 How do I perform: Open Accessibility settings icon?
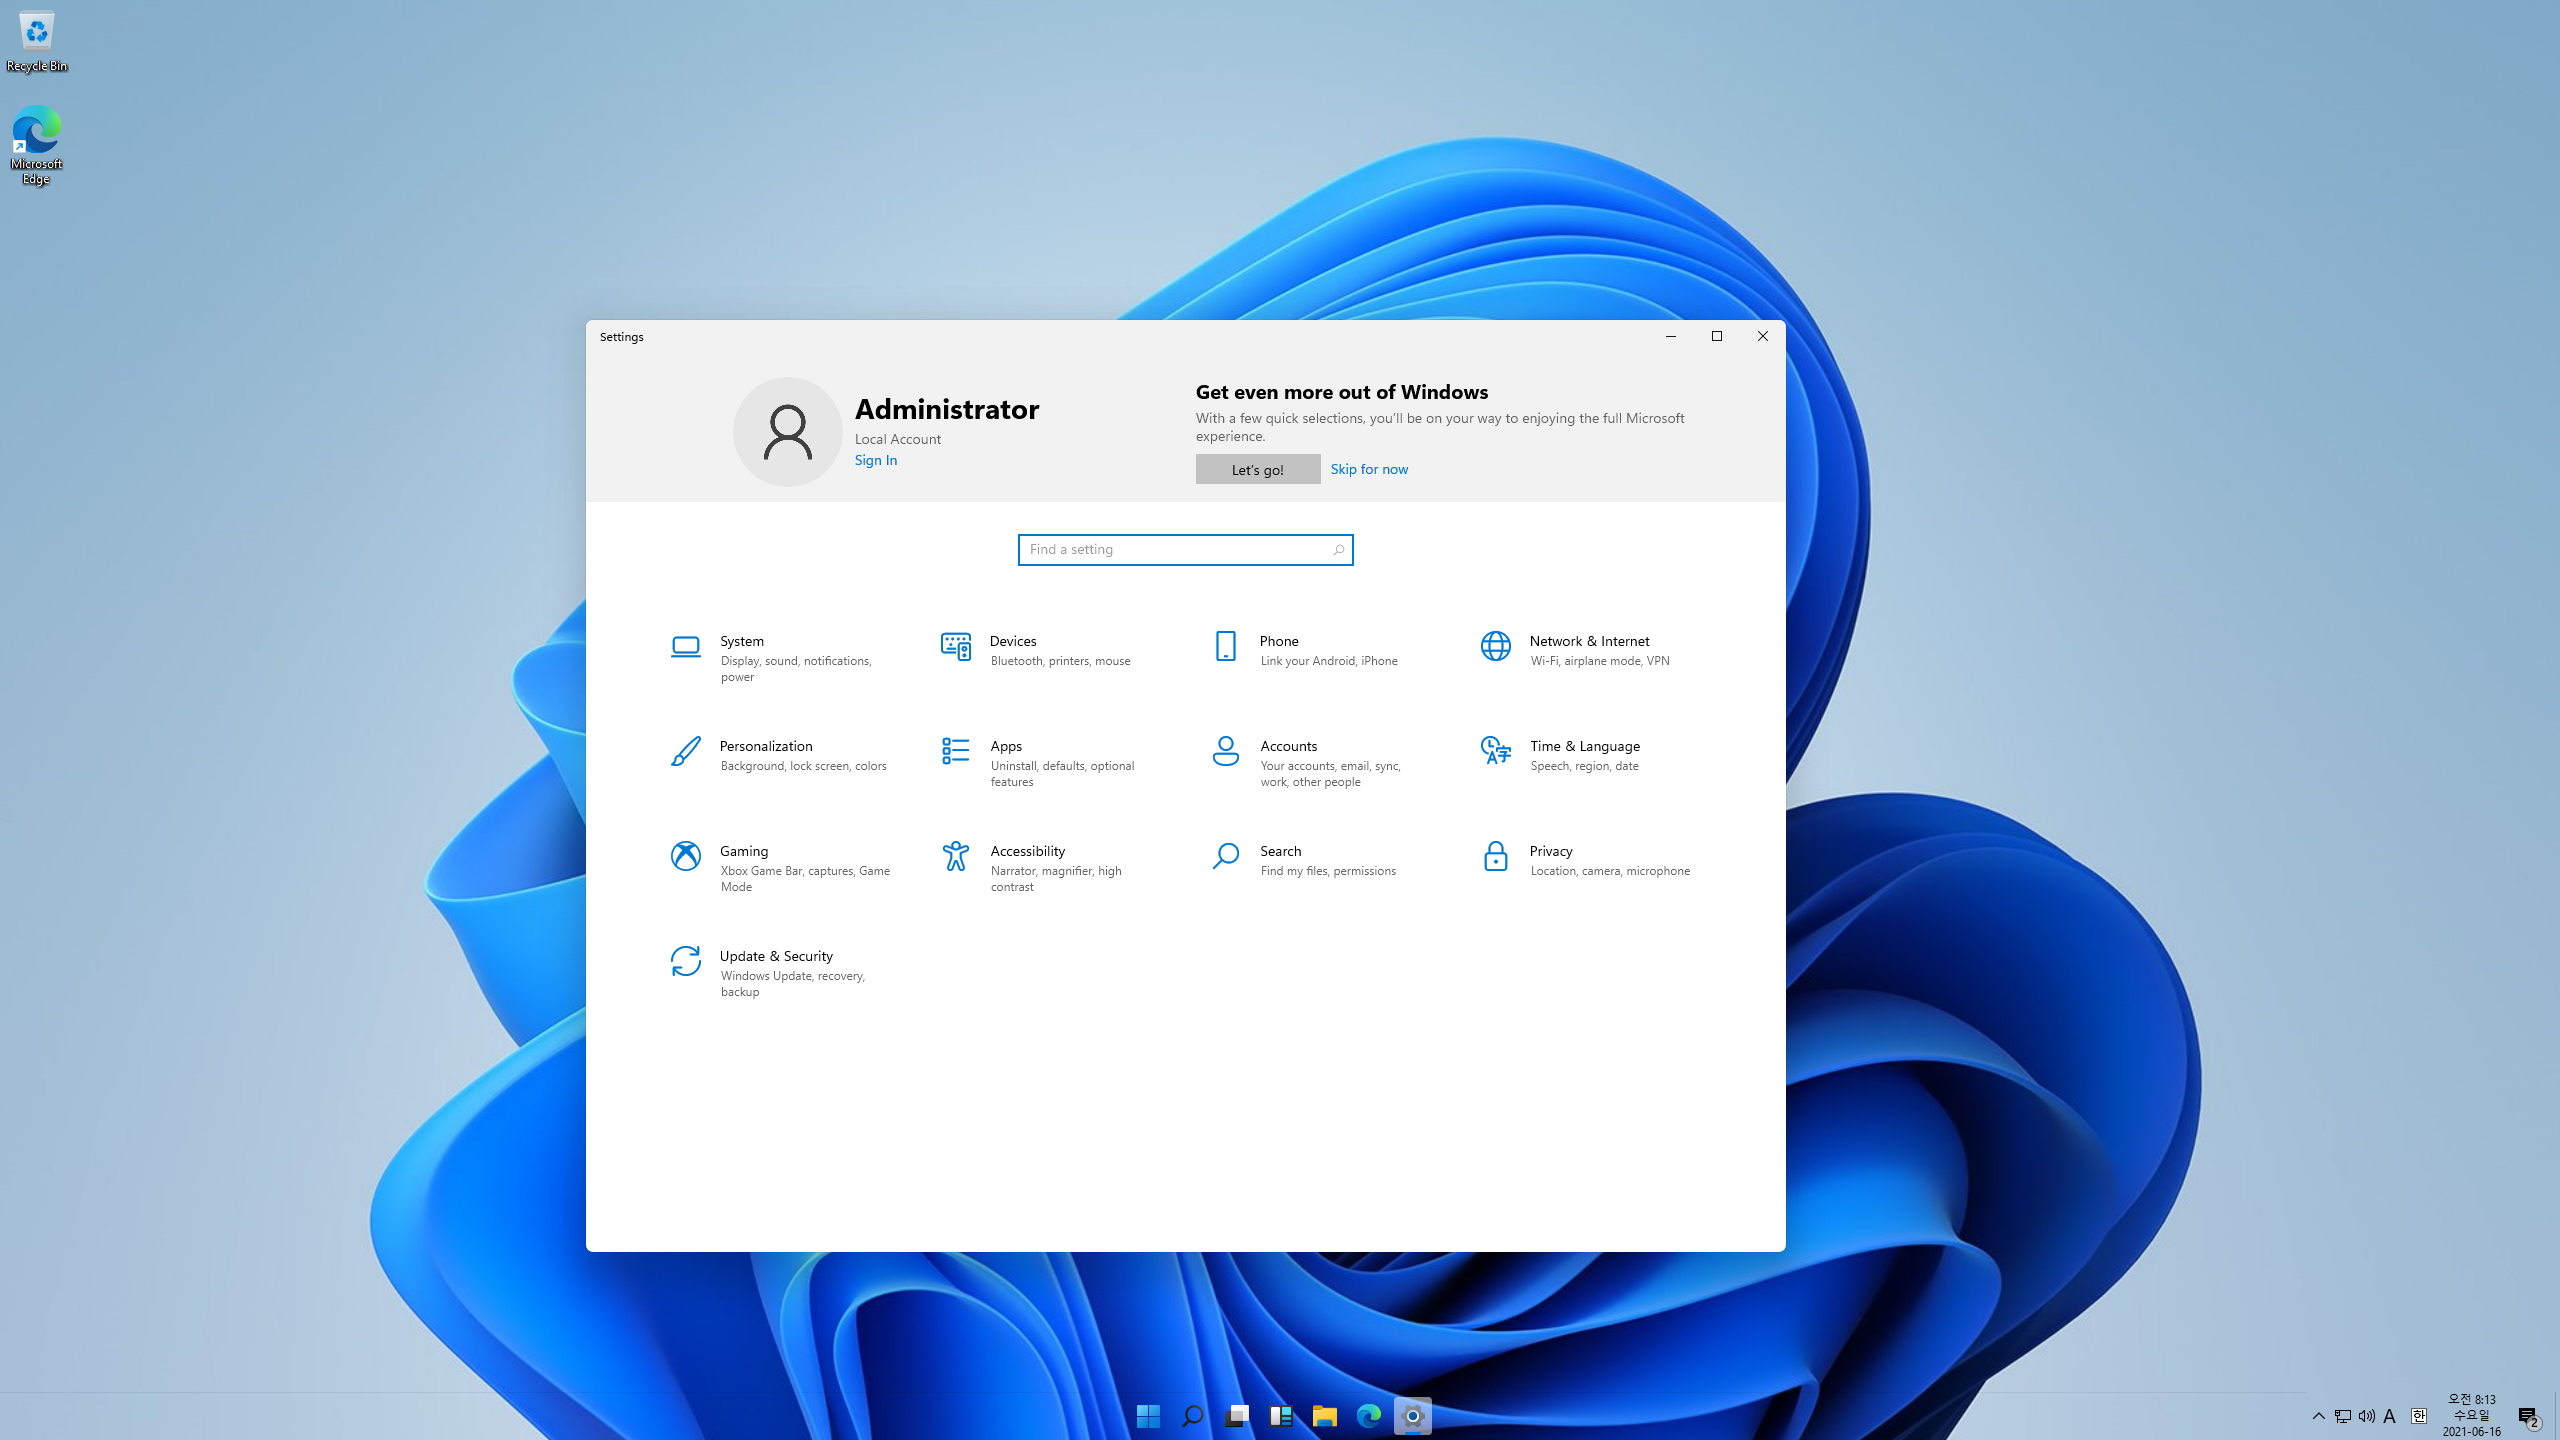955,857
